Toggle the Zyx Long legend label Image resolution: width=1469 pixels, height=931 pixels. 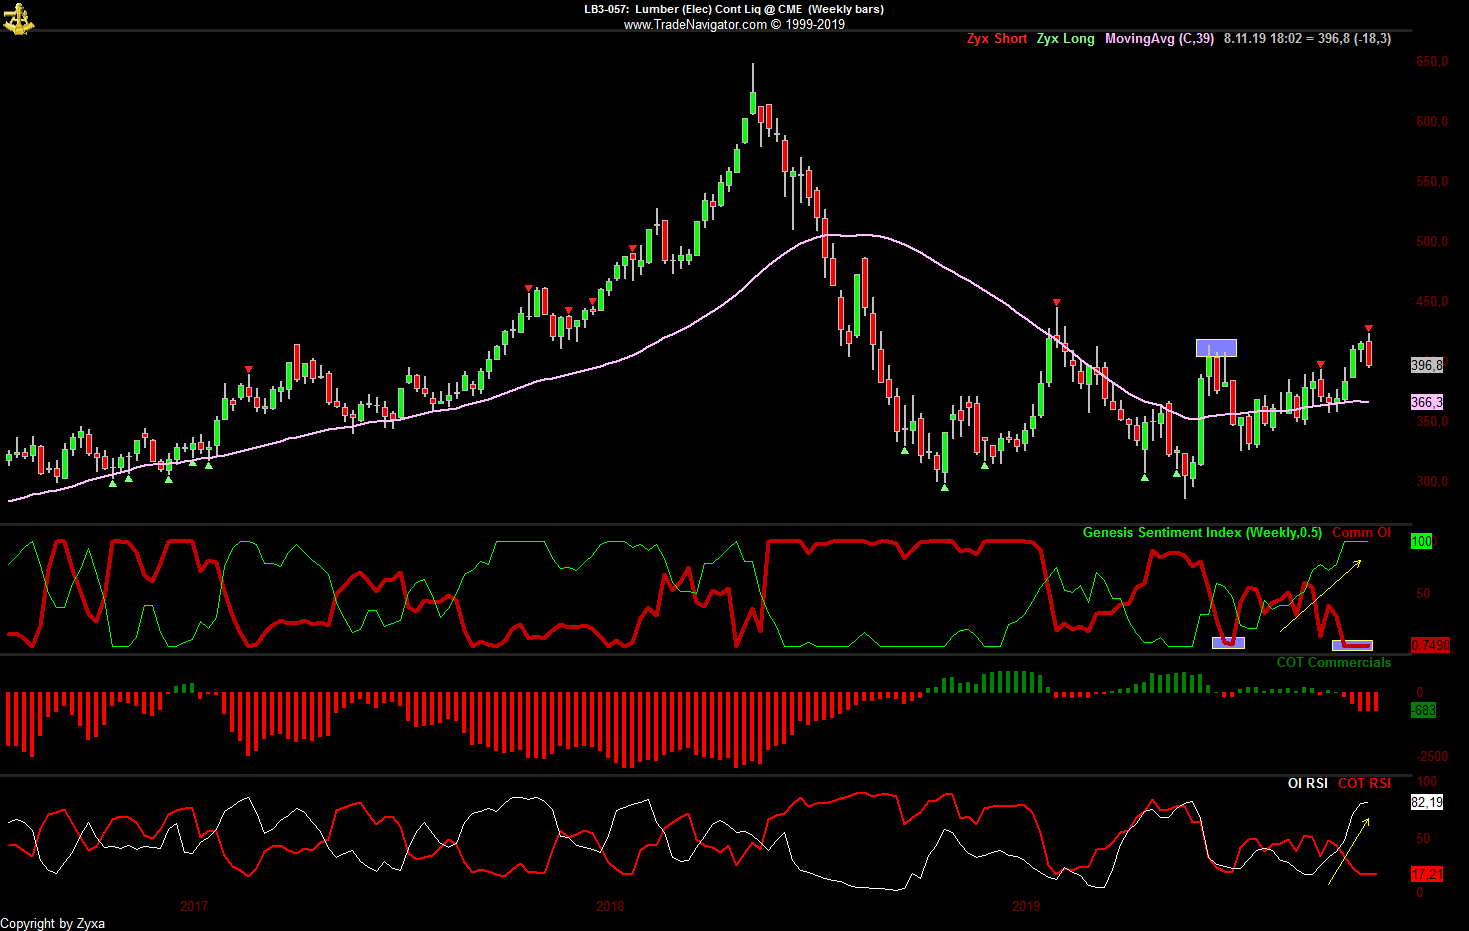[1065, 39]
